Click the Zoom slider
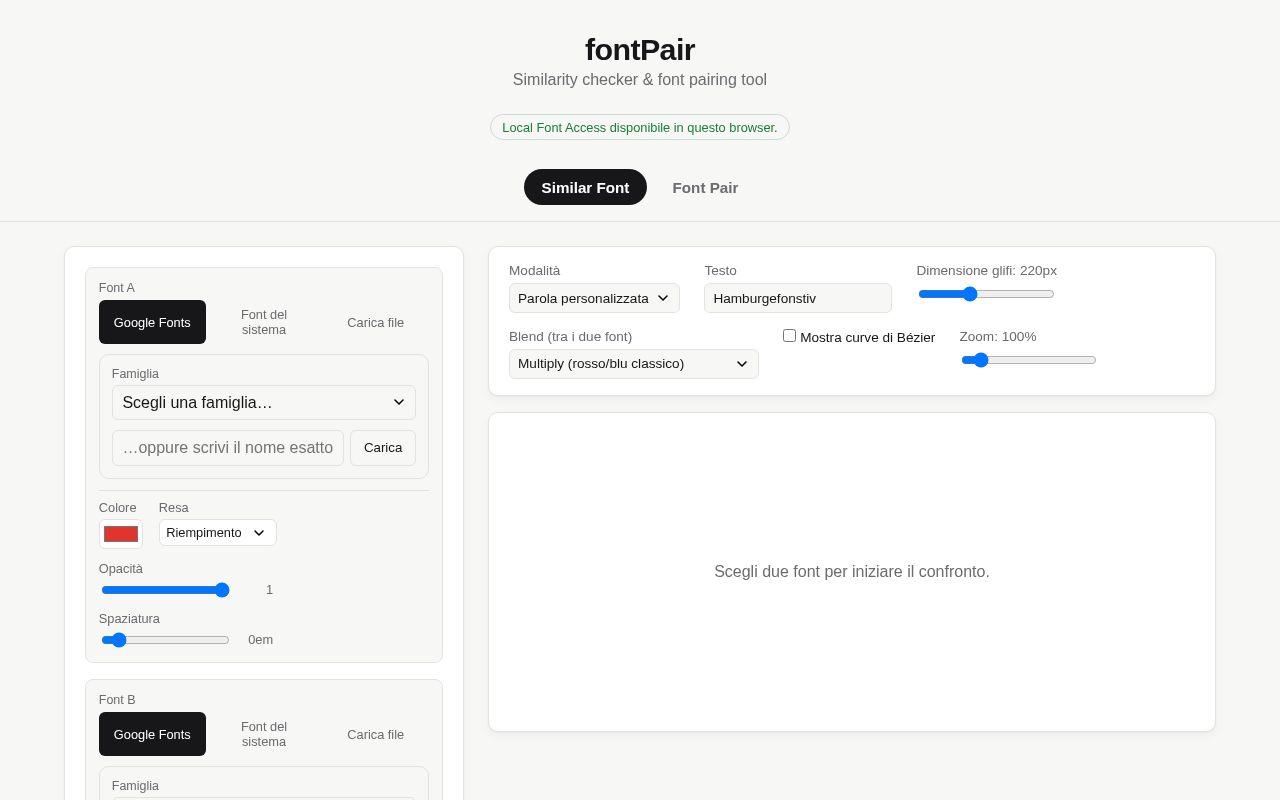 point(1029,360)
